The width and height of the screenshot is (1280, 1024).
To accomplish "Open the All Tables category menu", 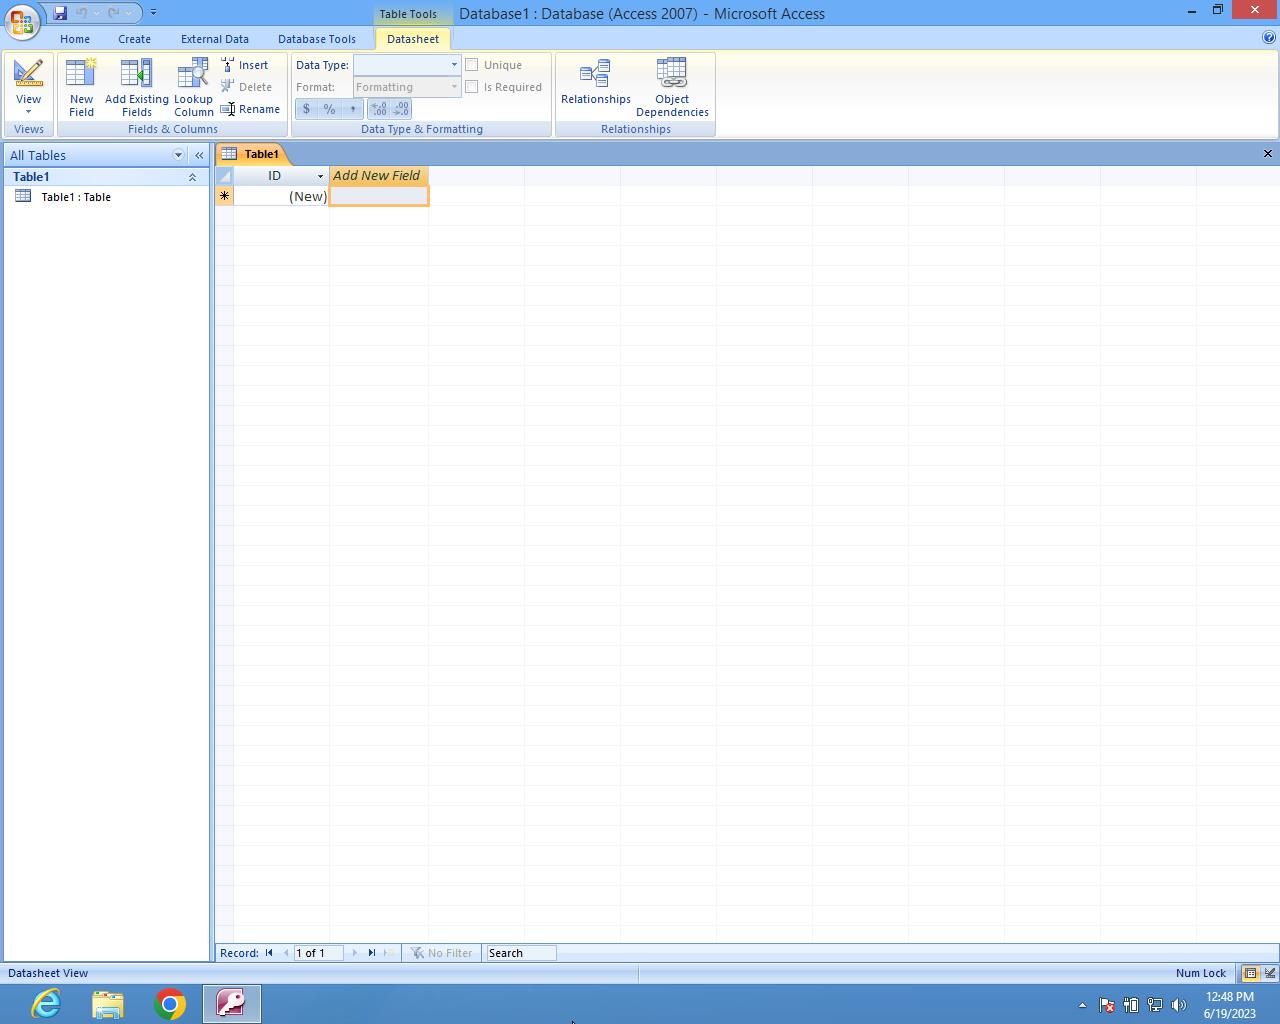I will [178, 155].
